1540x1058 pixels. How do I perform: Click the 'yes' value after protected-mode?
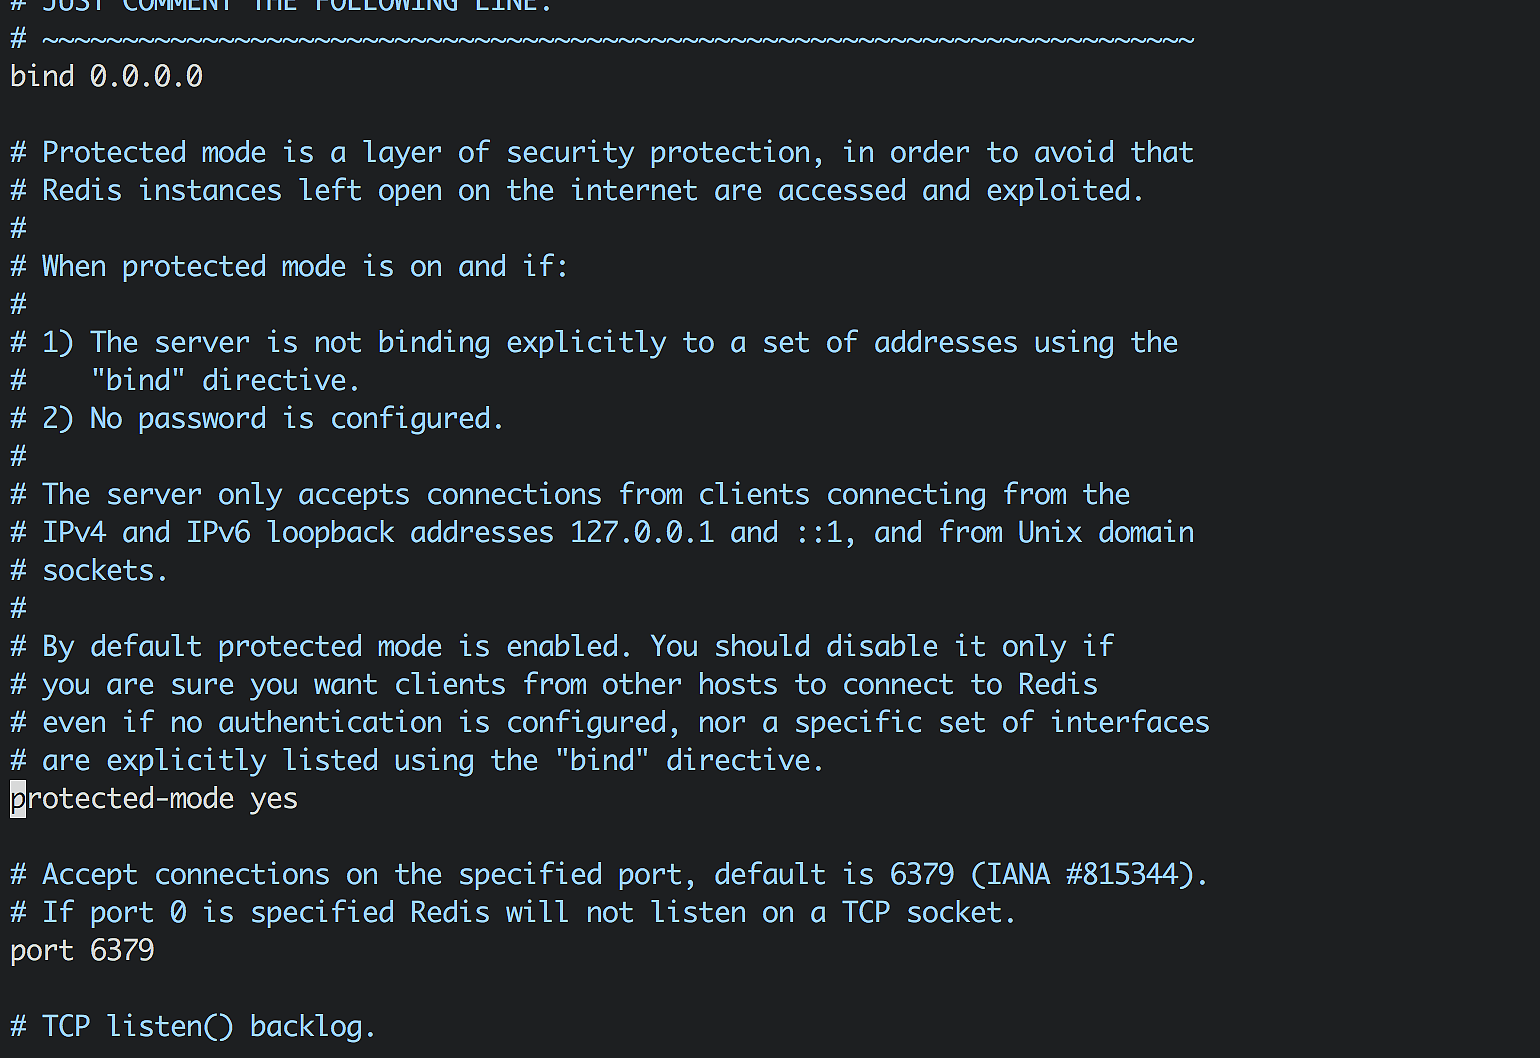click(x=274, y=799)
